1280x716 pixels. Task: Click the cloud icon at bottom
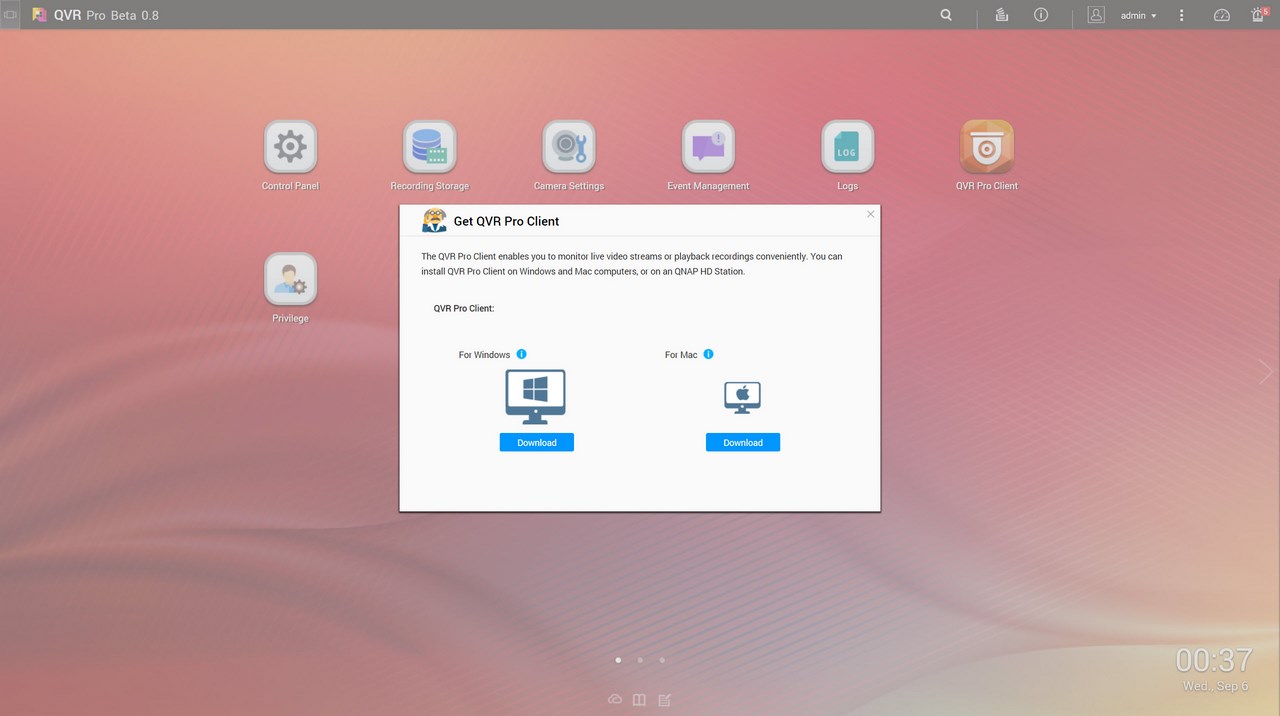[615, 700]
